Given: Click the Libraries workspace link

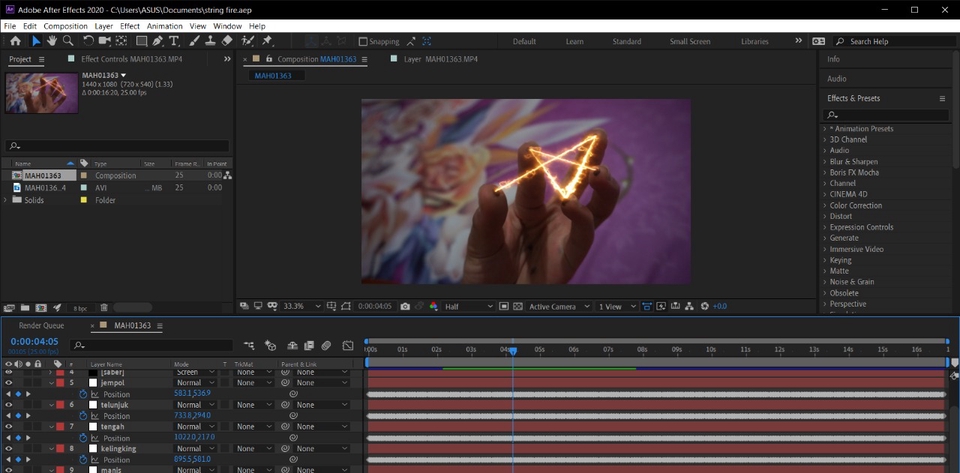Looking at the screenshot, I should pyautogui.click(x=755, y=42).
